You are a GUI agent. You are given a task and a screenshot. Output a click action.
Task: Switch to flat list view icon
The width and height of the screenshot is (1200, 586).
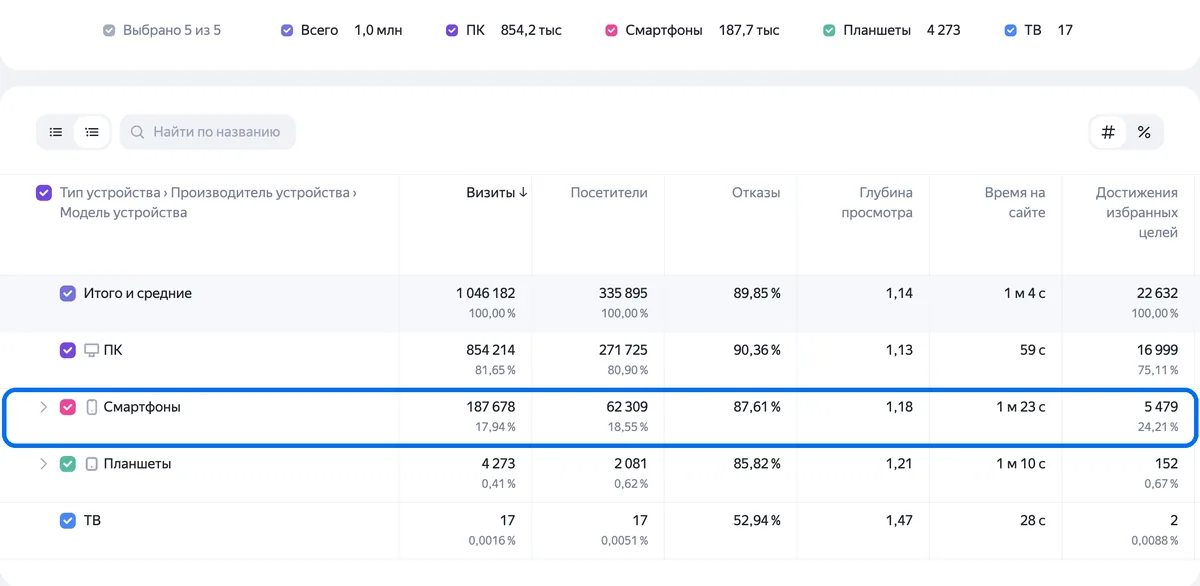coord(56,132)
